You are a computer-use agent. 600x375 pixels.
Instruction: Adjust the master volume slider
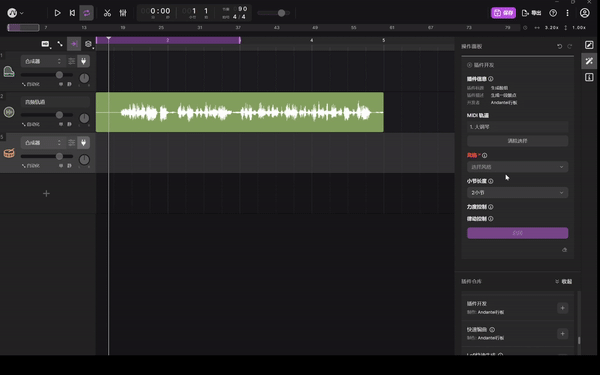pyautogui.click(x=274, y=13)
